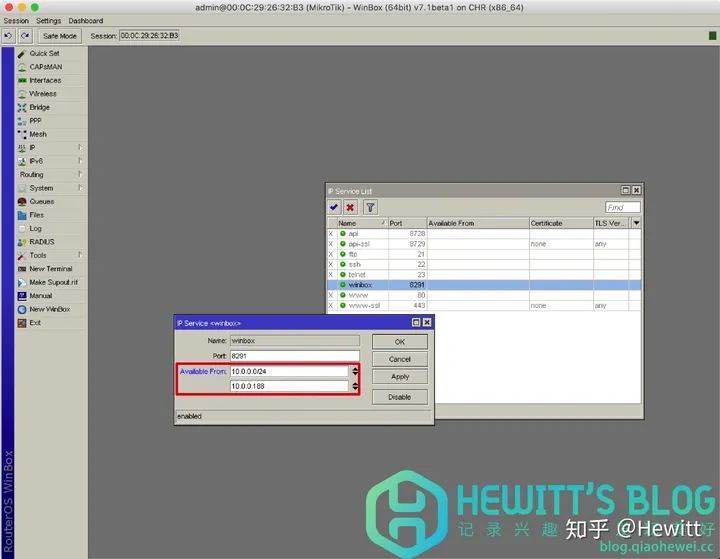
Task: Click Available From field 10.0.0.0/24
Action: pos(289,371)
